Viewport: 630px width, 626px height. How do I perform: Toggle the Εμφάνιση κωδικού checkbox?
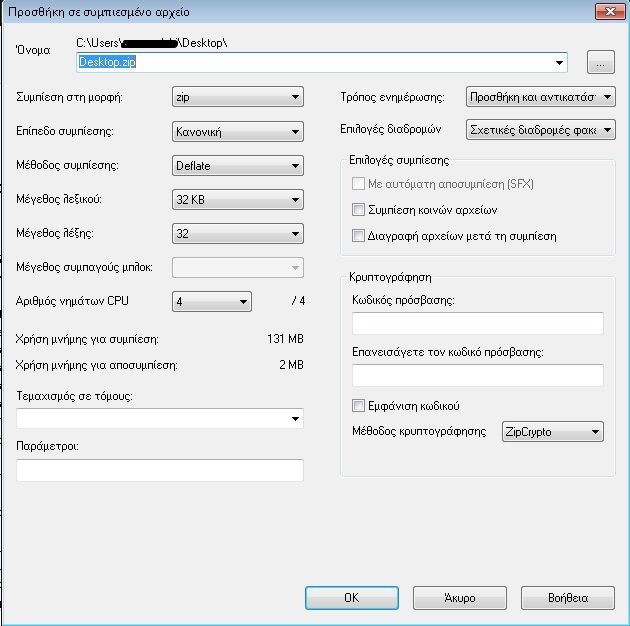pos(359,406)
